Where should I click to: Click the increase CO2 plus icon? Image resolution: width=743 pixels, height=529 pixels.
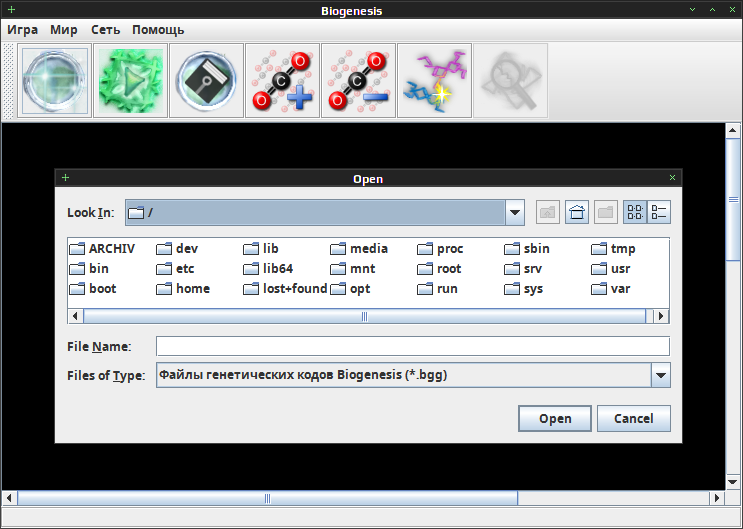[x=282, y=80]
